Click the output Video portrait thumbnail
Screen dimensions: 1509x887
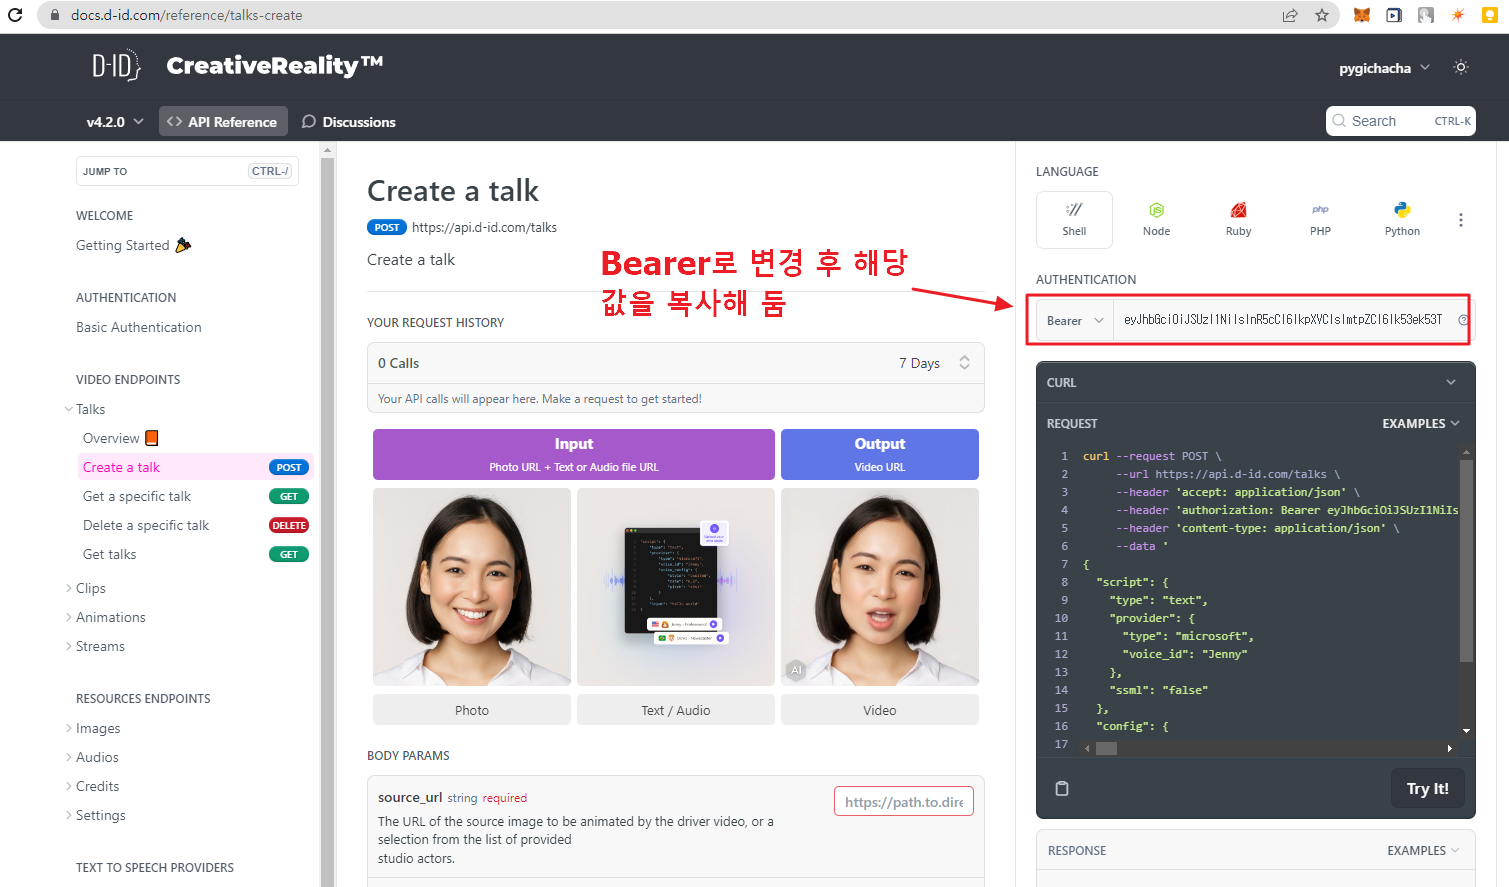880,587
